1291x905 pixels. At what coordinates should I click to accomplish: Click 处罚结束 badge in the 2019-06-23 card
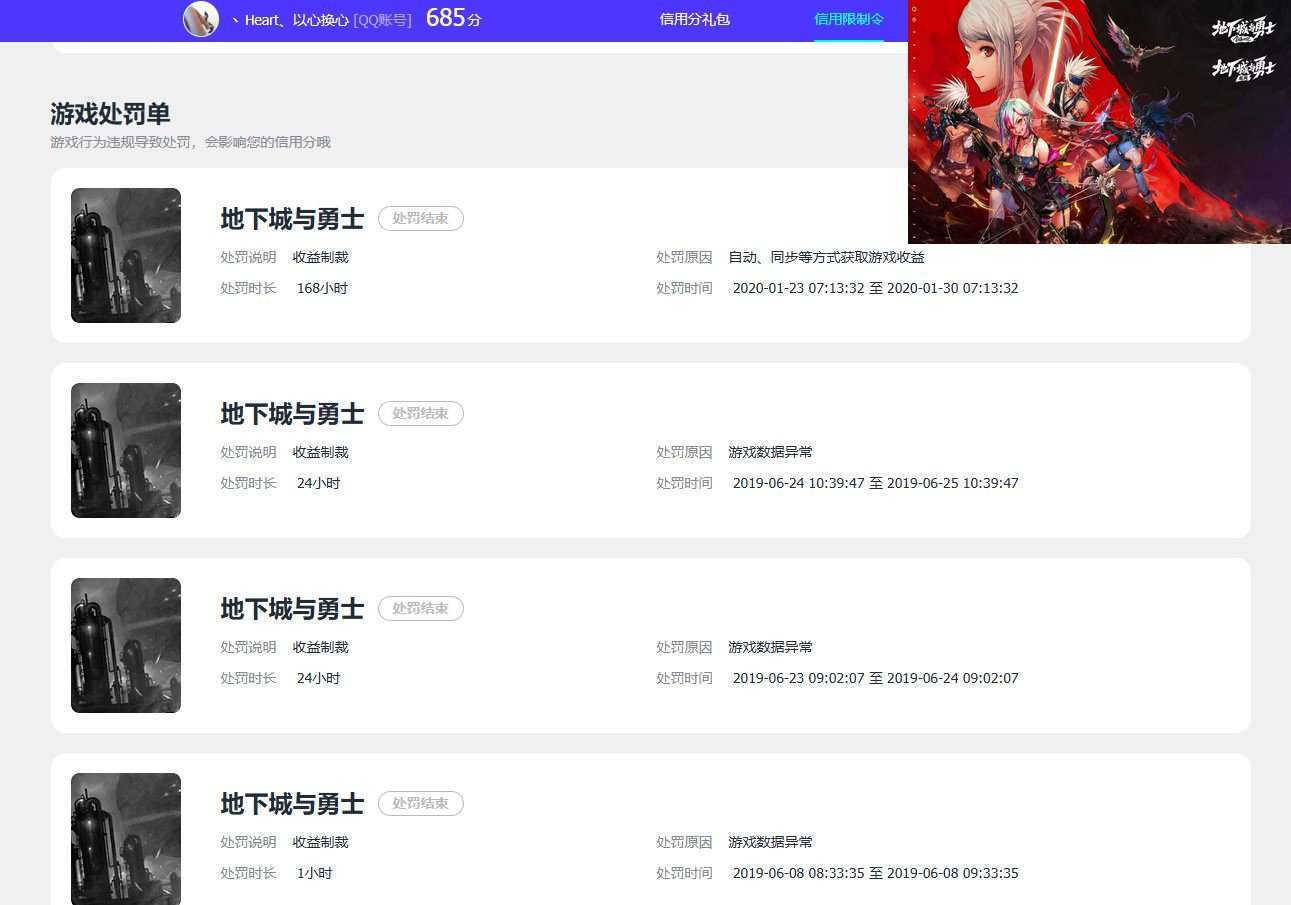421,608
